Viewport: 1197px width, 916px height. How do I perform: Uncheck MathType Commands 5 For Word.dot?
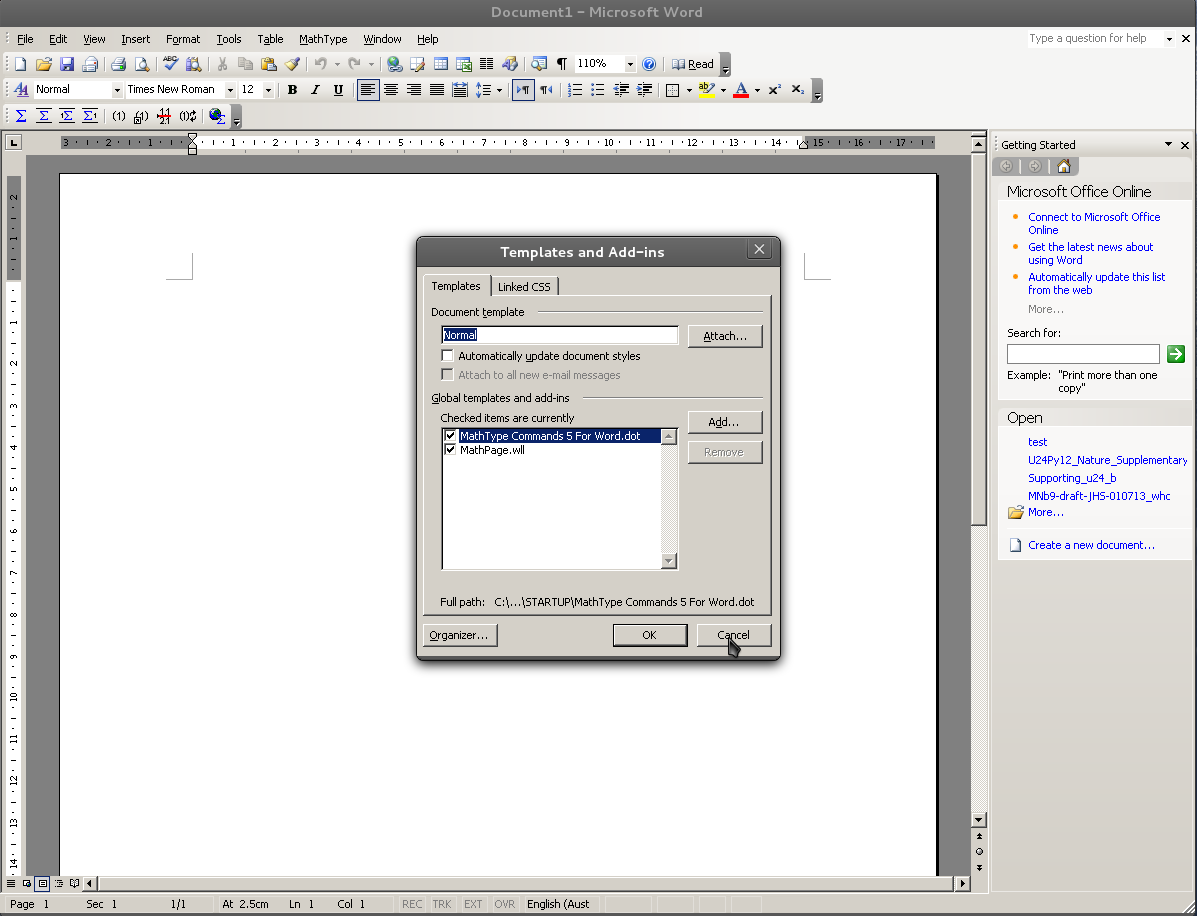click(x=450, y=435)
